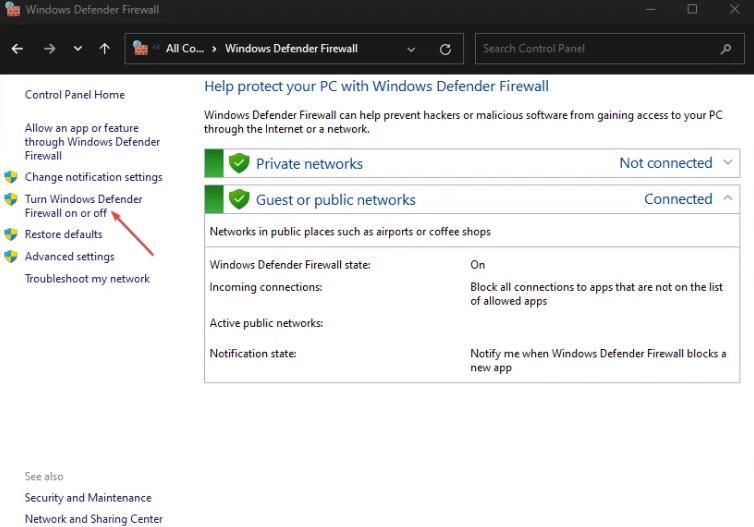754x527 pixels.
Task: Open the recent locations chevron
Action: click(77, 49)
